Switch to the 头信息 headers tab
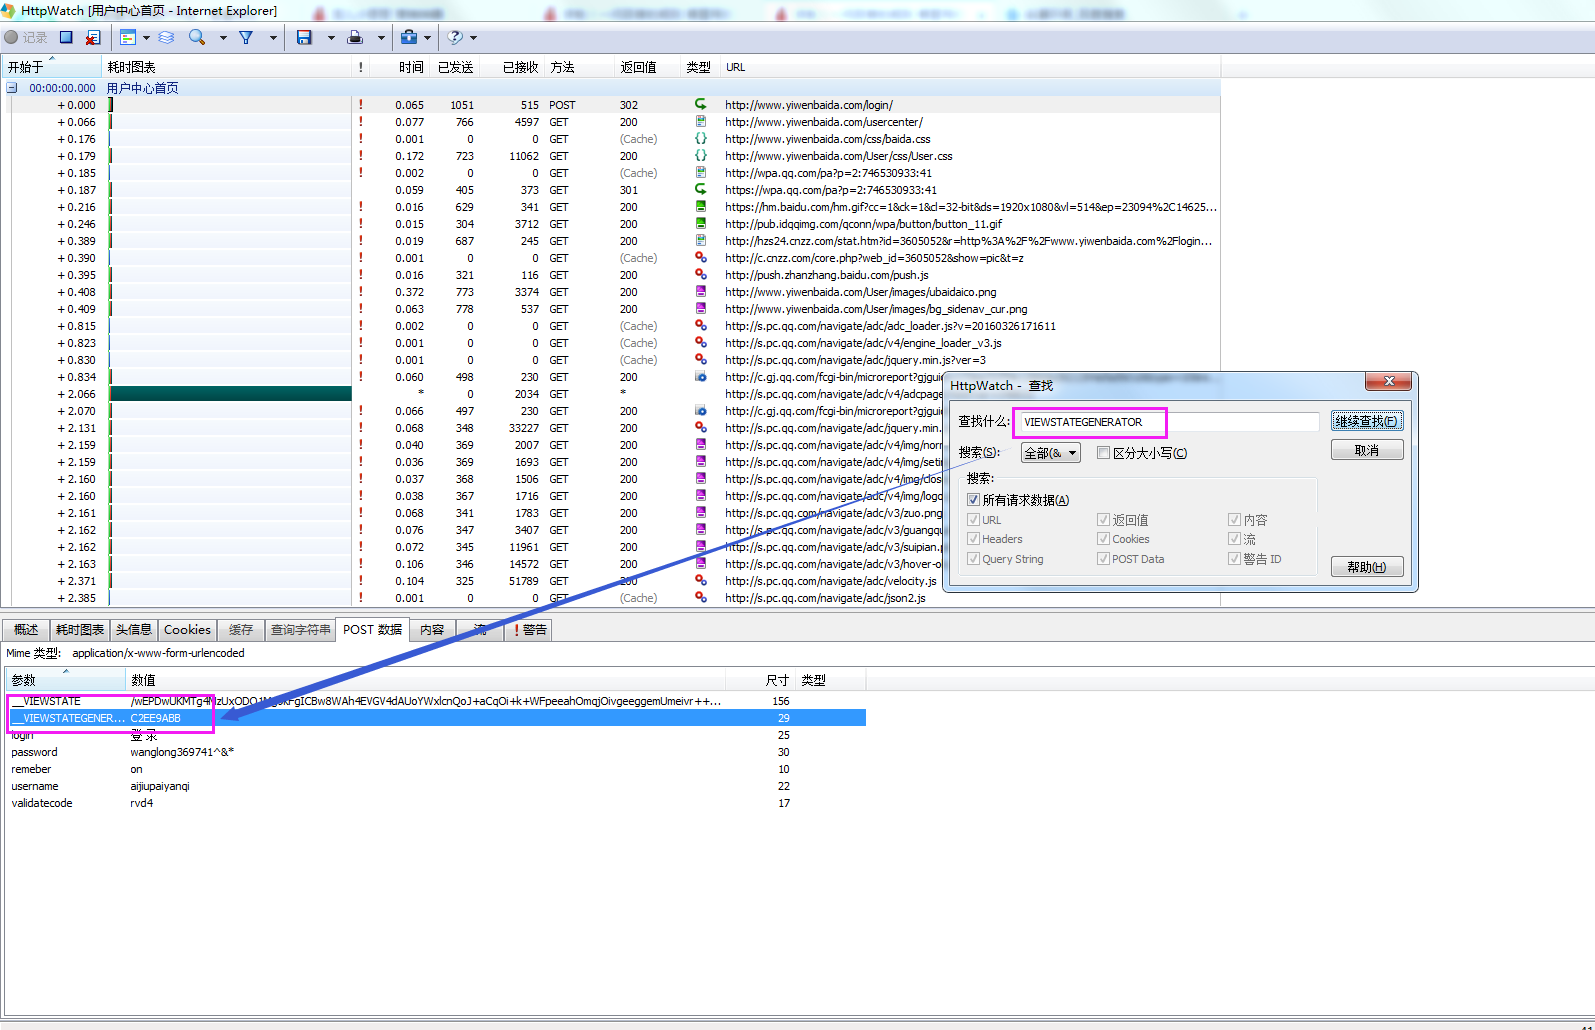 click(133, 630)
